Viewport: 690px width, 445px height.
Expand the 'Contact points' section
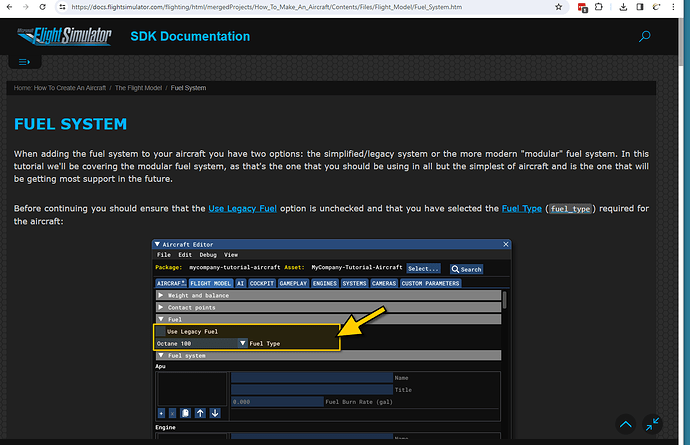click(328, 307)
